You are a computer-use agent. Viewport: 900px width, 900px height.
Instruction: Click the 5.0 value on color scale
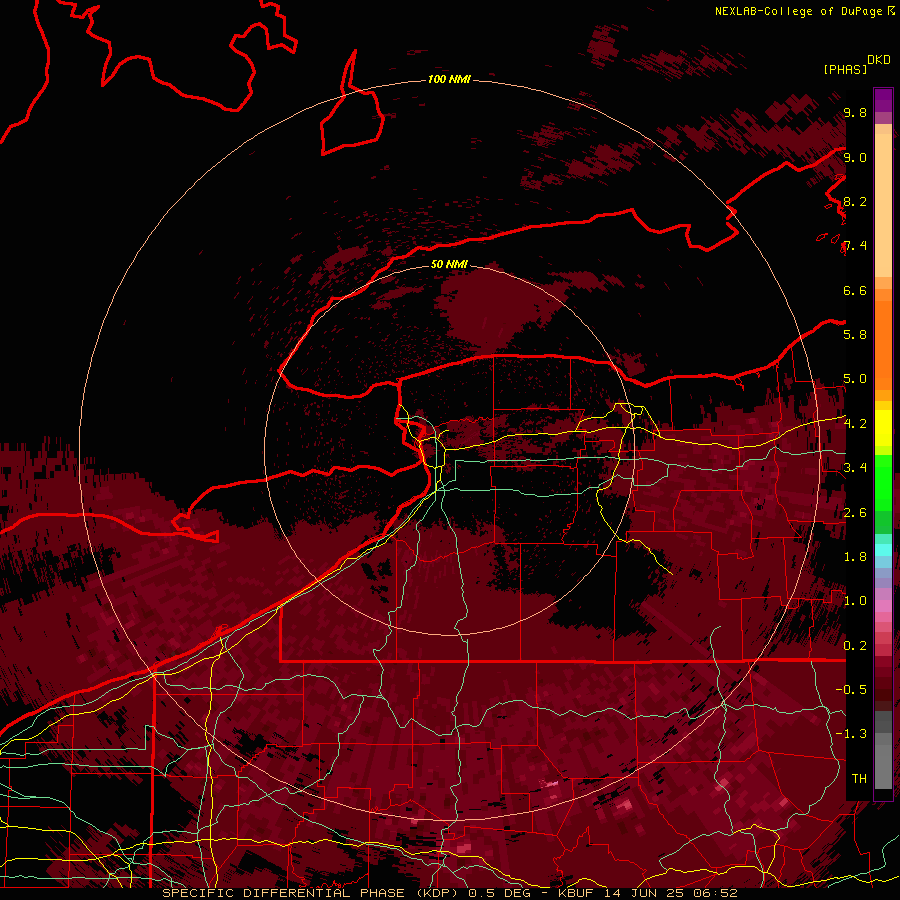coord(855,379)
